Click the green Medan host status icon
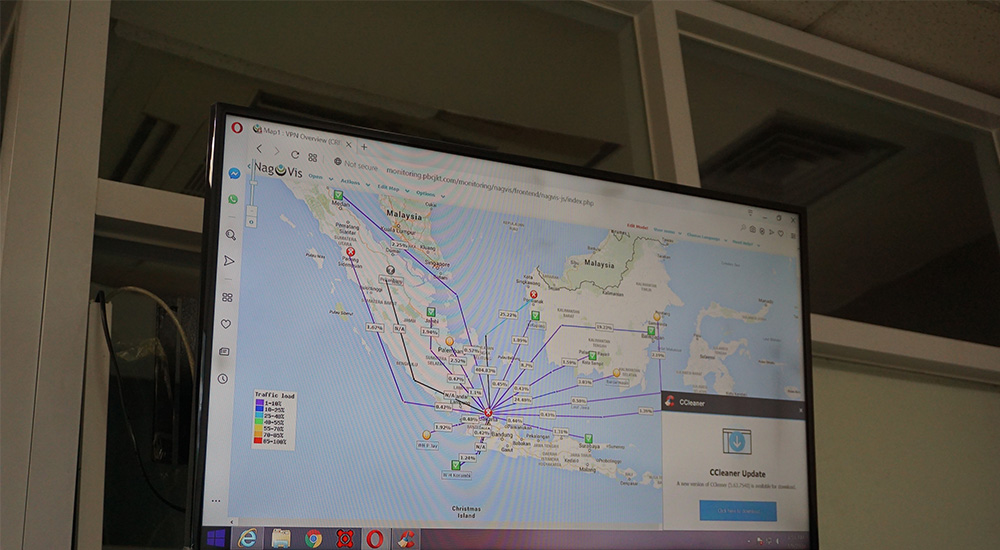The height and width of the screenshot is (550, 1000). tap(338, 196)
